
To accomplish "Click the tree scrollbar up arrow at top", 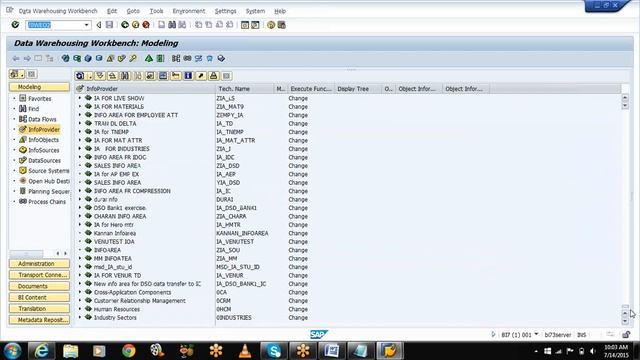I will click(x=625, y=98).
